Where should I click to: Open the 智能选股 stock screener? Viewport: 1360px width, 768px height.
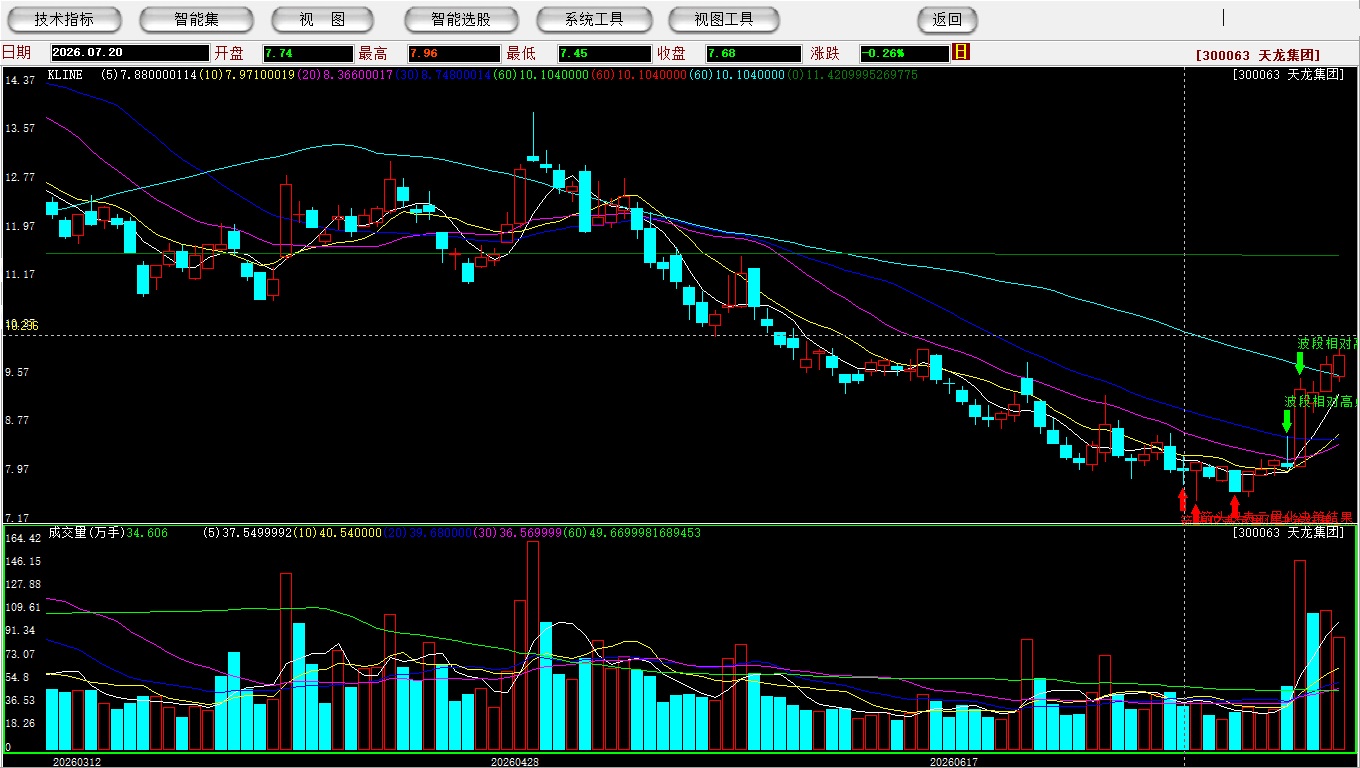pos(461,19)
